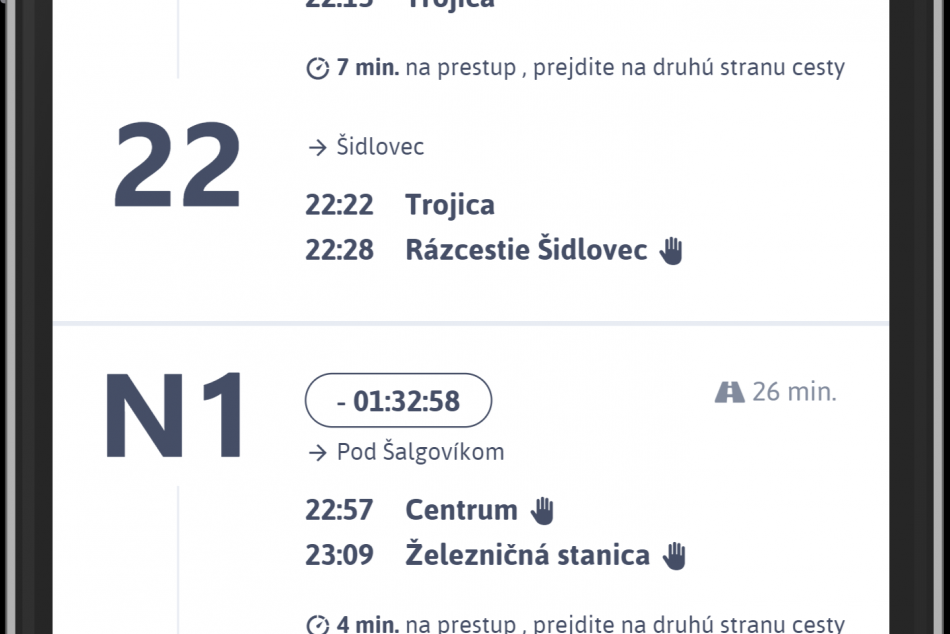Expand the line 22 journey segment
This screenshot has width=950, height=634.
click(x=475, y=190)
